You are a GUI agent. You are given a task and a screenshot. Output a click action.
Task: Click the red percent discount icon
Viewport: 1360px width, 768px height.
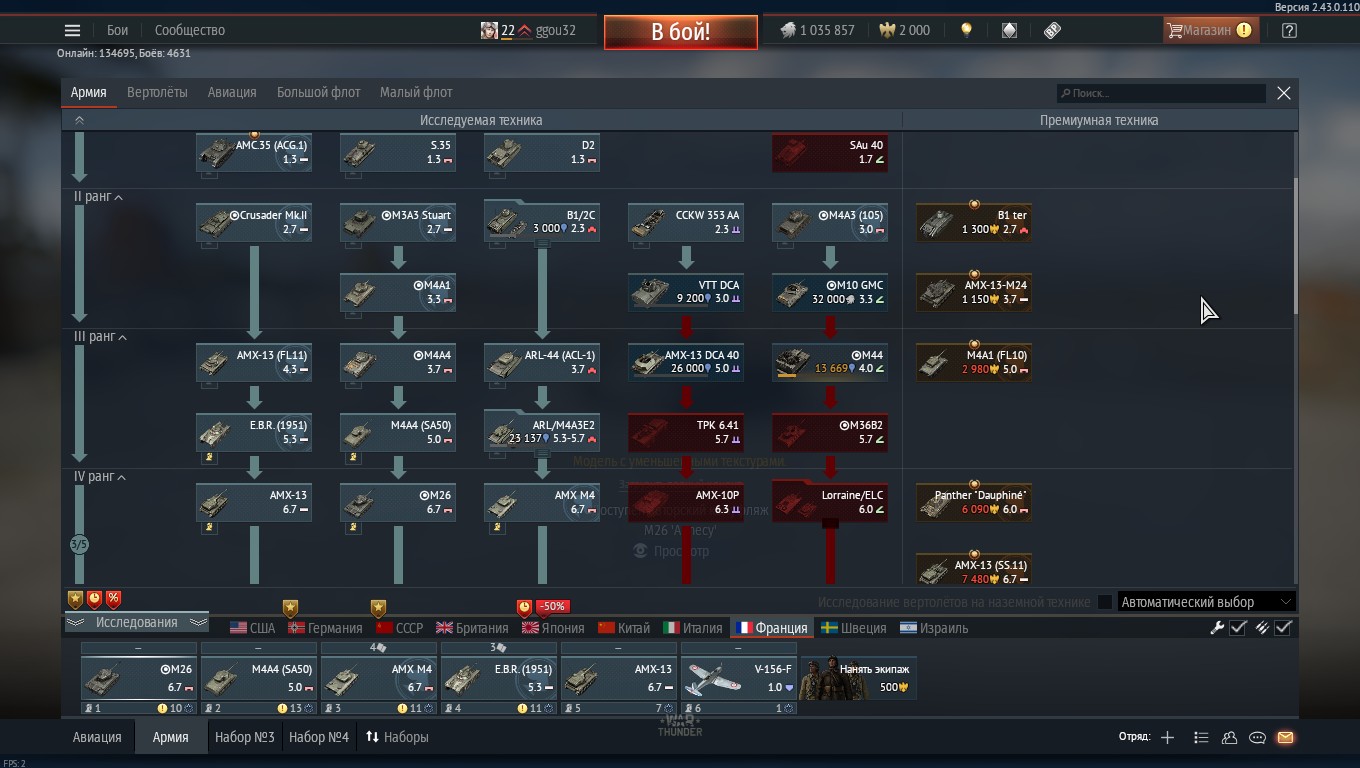click(114, 599)
